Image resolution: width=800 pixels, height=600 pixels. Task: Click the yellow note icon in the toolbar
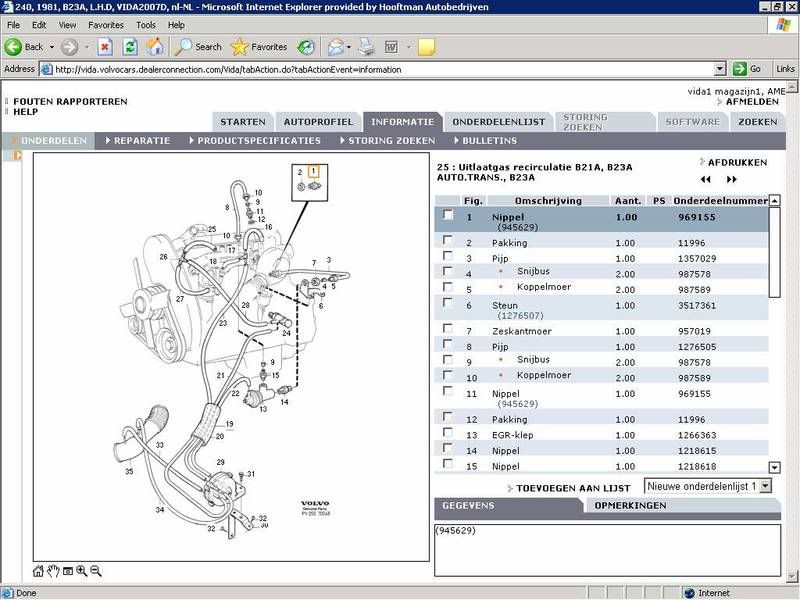426,47
